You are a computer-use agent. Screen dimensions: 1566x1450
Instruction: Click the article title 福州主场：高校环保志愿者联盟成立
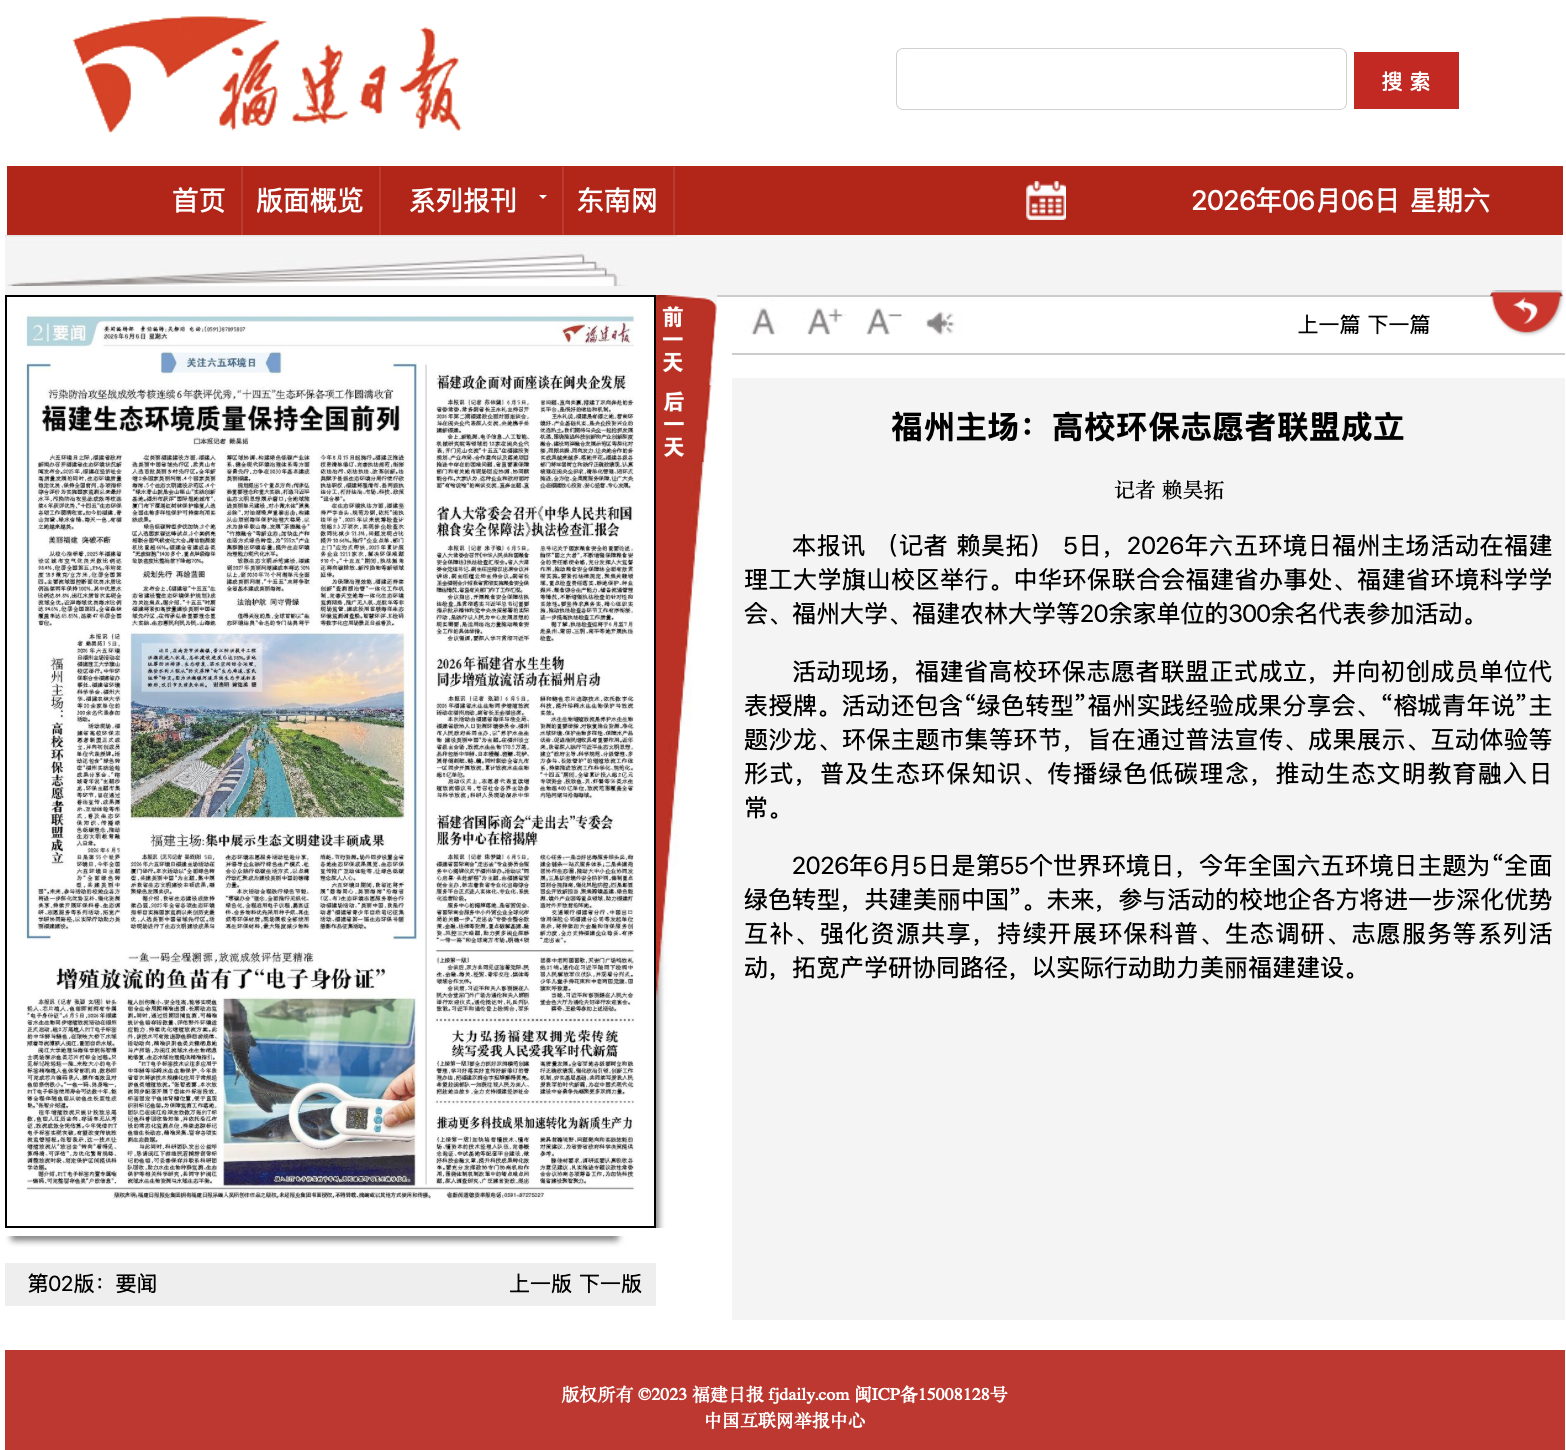(1147, 427)
